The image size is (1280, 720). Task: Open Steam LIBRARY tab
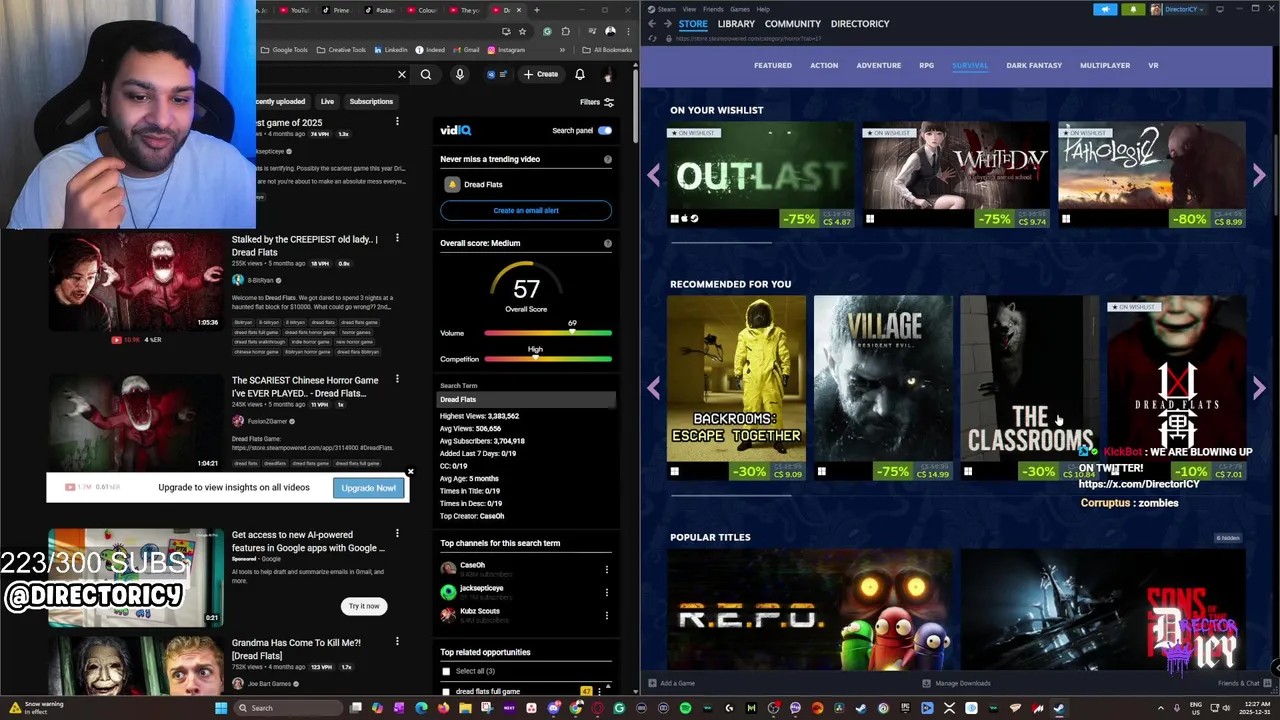coord(736,24)
